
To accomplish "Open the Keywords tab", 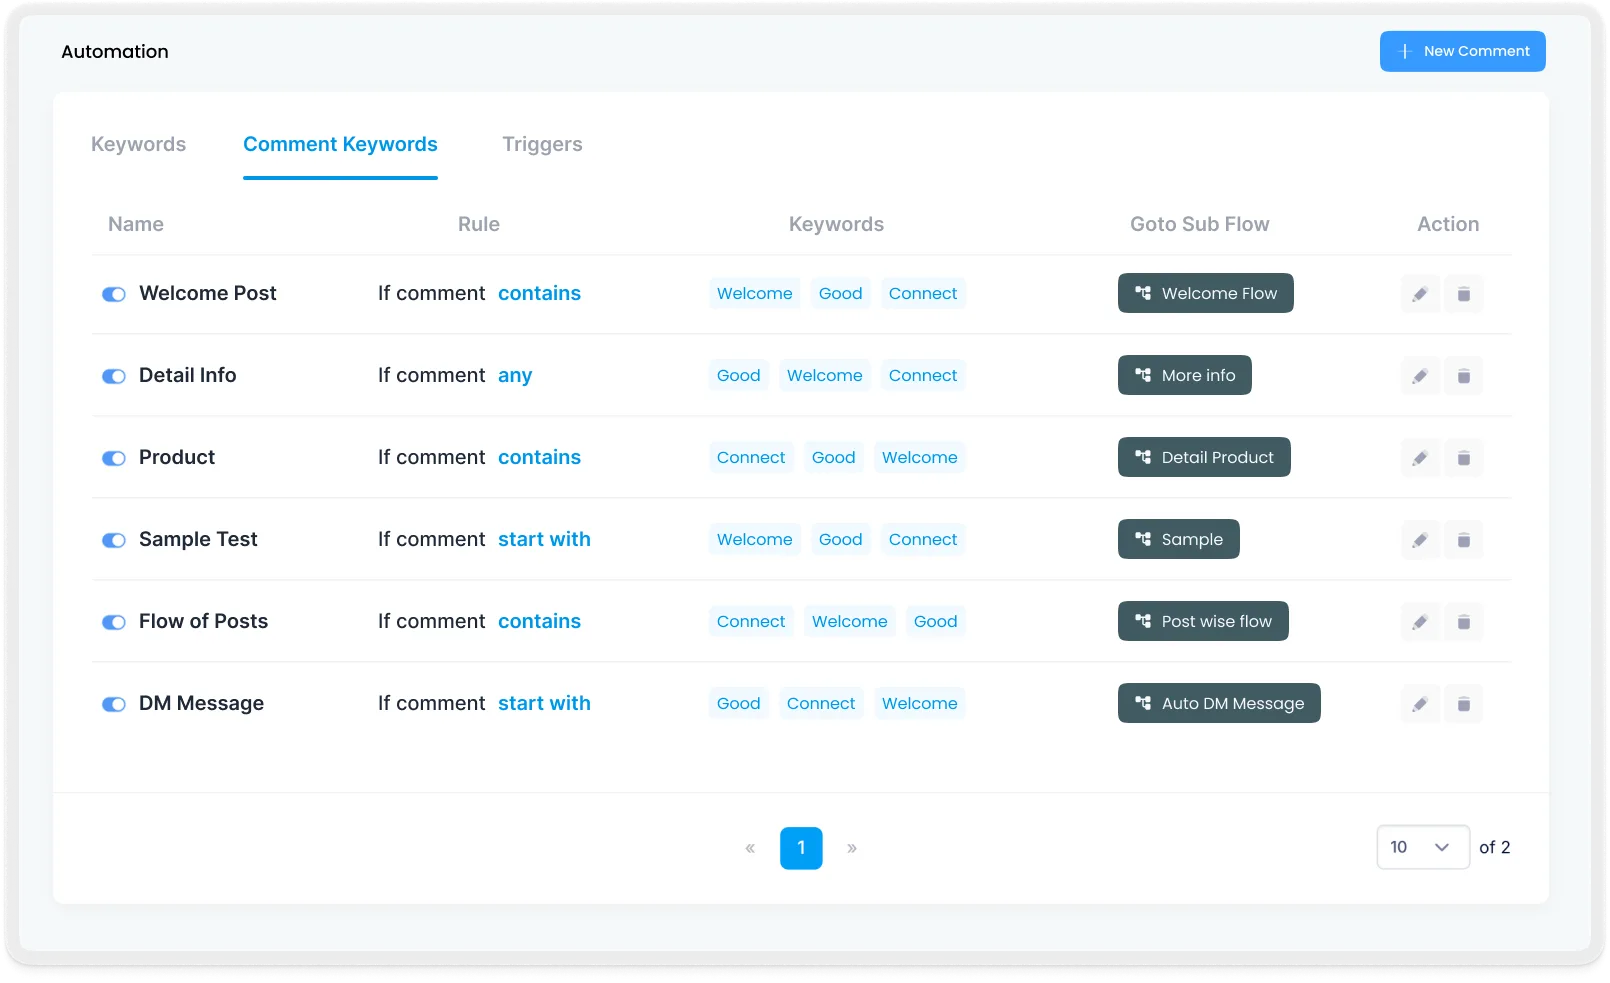I will 138,144.
